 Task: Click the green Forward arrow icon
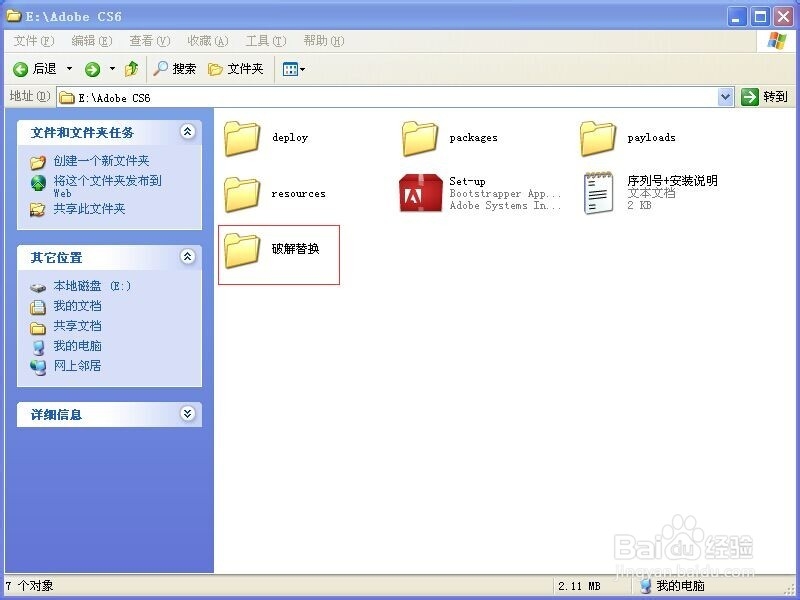click(92, 69)
